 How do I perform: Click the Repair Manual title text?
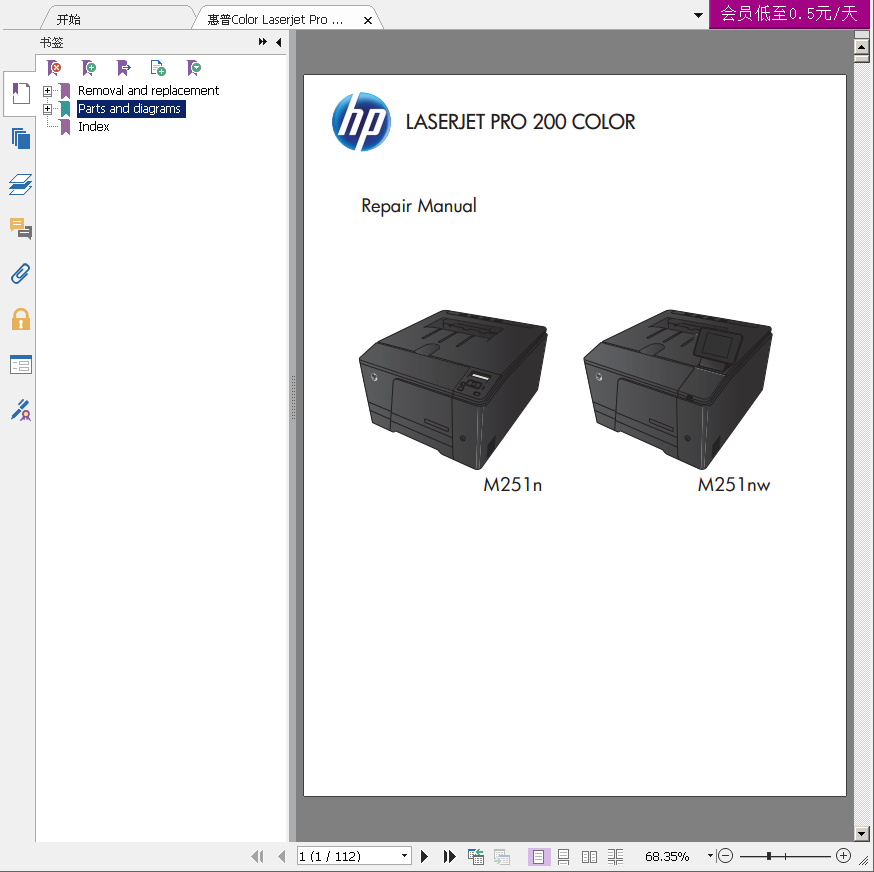click(x=419, y=206)
